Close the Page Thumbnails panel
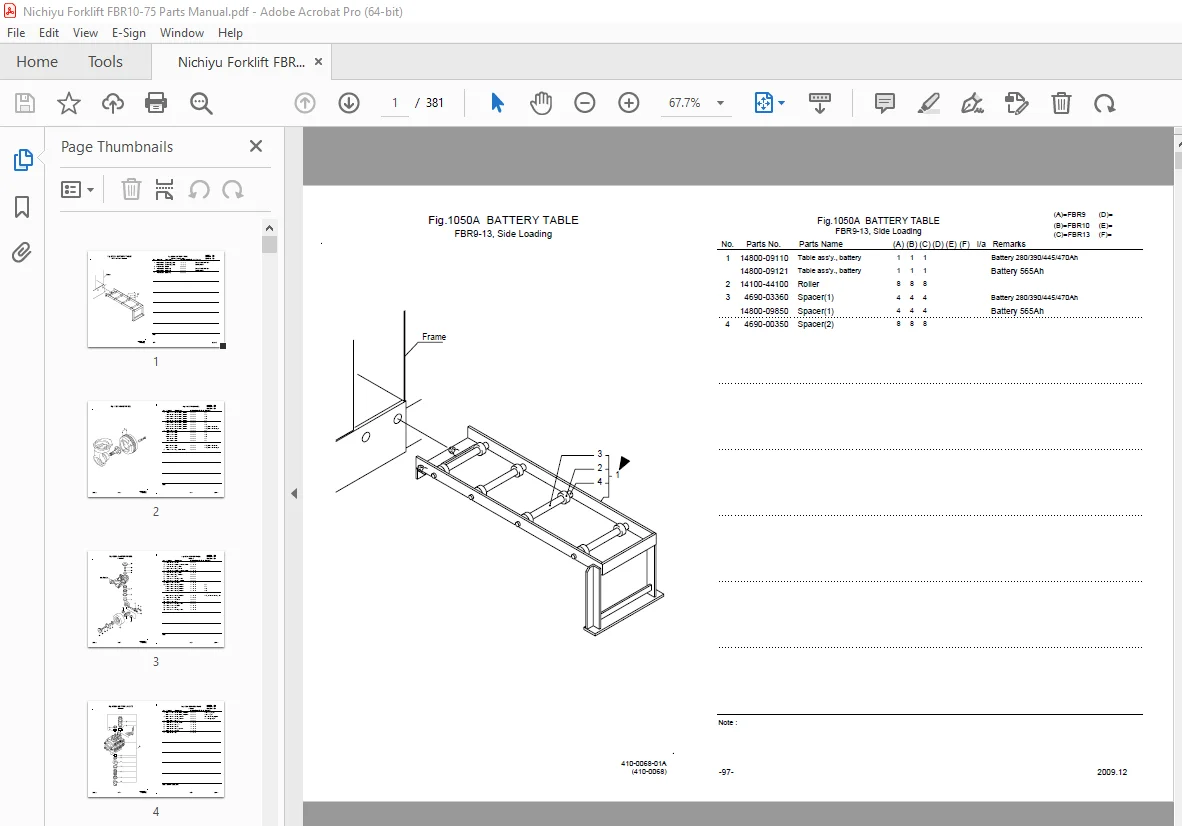The image size is (1182, 826). click(256, 146)
